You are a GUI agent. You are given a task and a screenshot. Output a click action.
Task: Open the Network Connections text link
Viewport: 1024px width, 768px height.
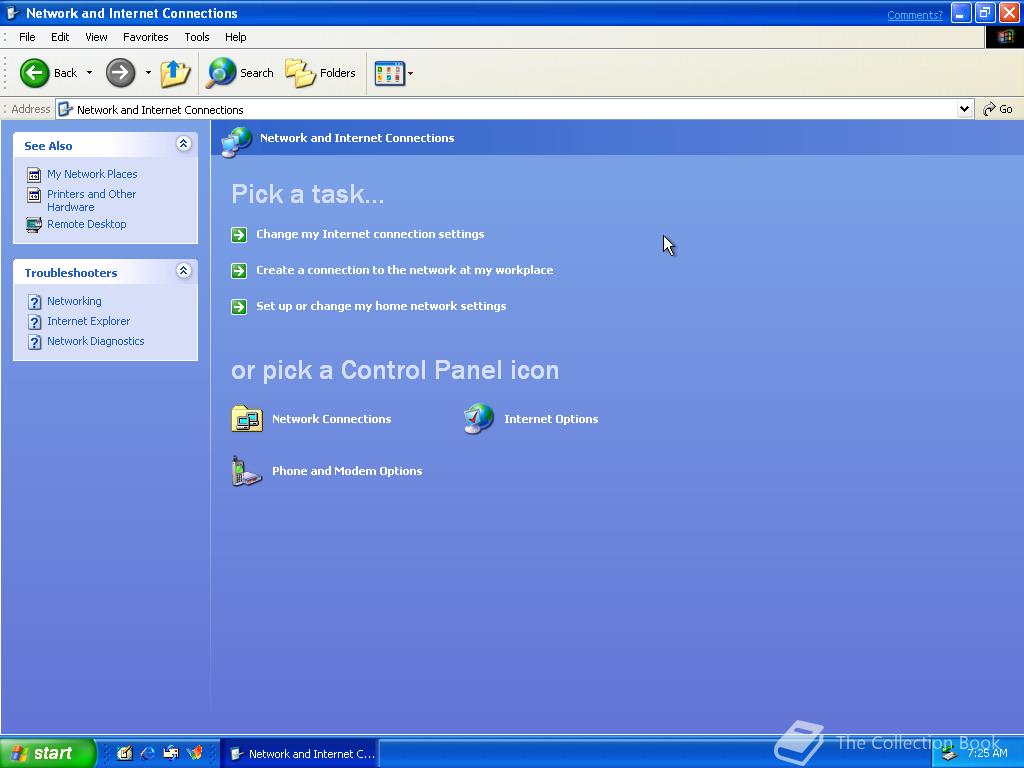[x=332, y=419]
